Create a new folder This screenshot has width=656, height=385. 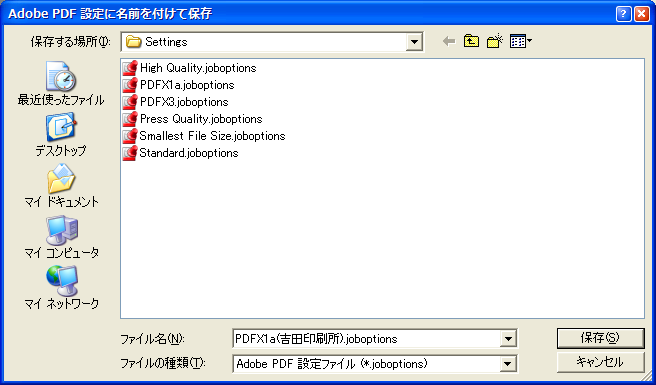tap(494, 41)
